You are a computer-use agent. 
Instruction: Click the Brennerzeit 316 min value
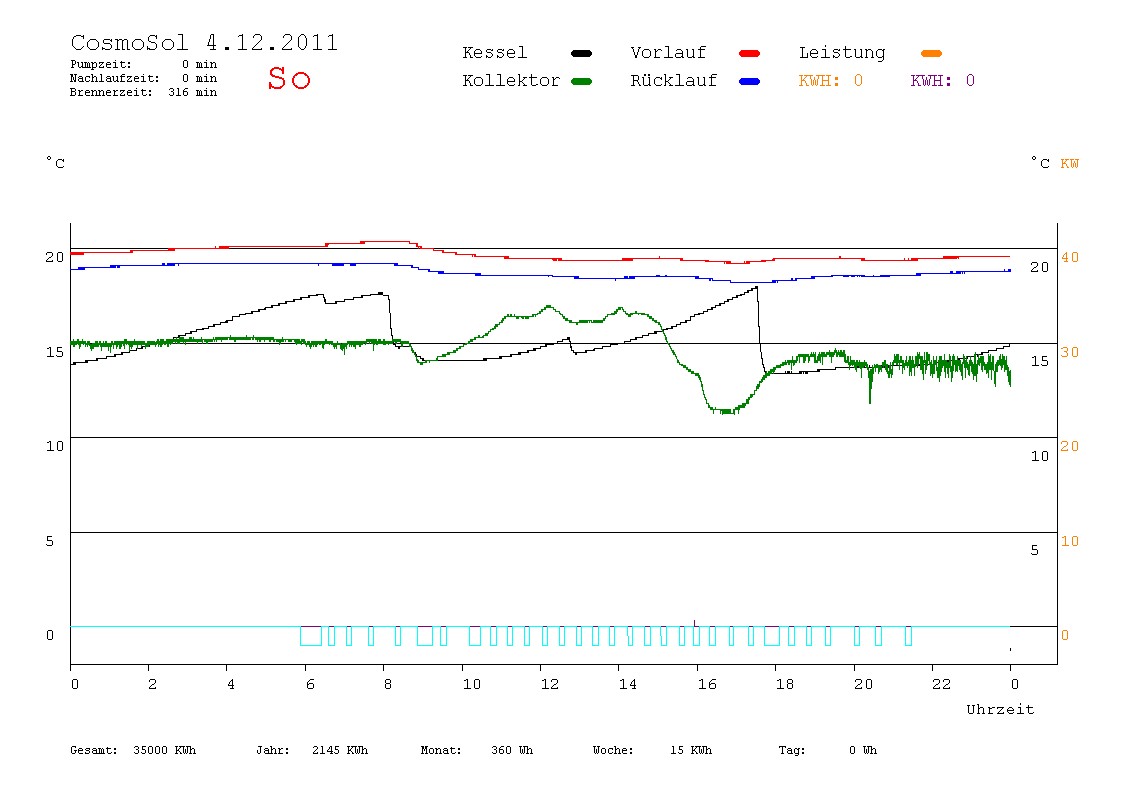(x=193, y=92)
